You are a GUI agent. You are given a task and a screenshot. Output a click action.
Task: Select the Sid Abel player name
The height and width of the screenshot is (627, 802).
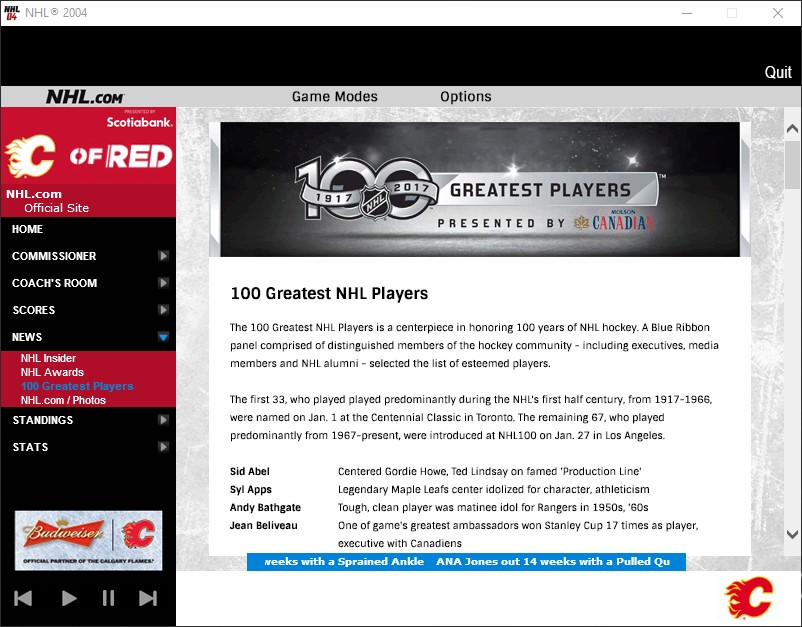250,472
